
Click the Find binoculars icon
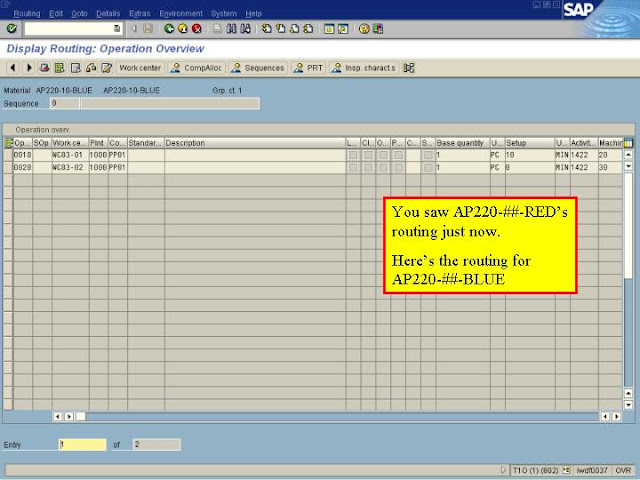coord(231,29)
